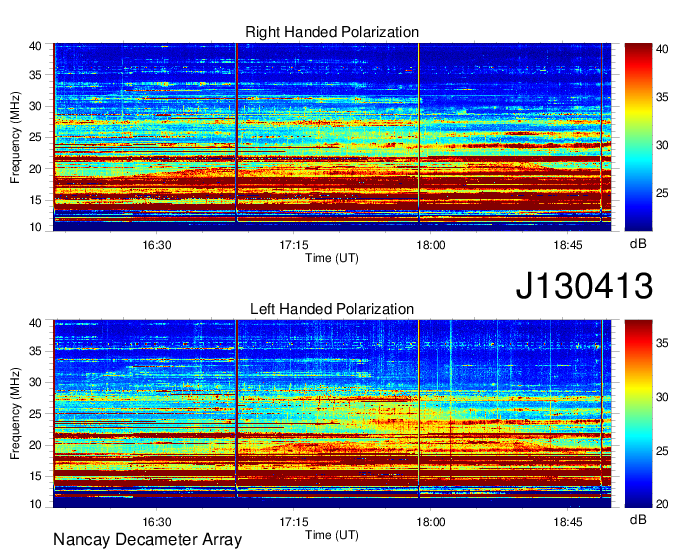Viewport: 680px width, 552px height.
Task: Click the bottom plot's 'Frequency (MHz)' axis label
Action: click(x=15, y=414)
